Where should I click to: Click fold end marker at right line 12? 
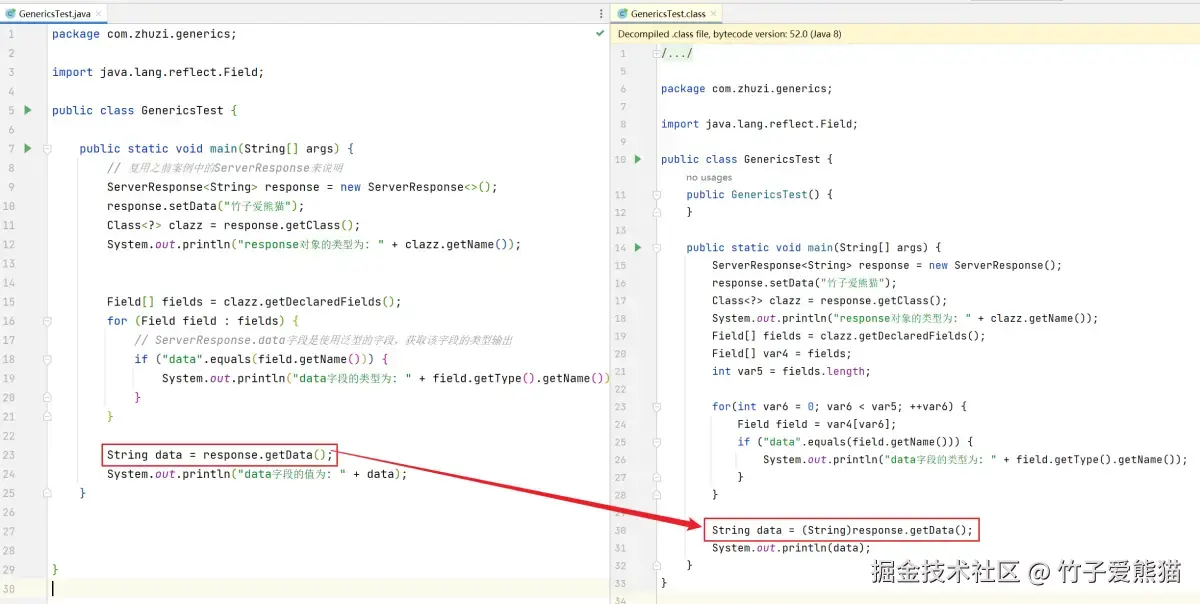coord(656,212)
